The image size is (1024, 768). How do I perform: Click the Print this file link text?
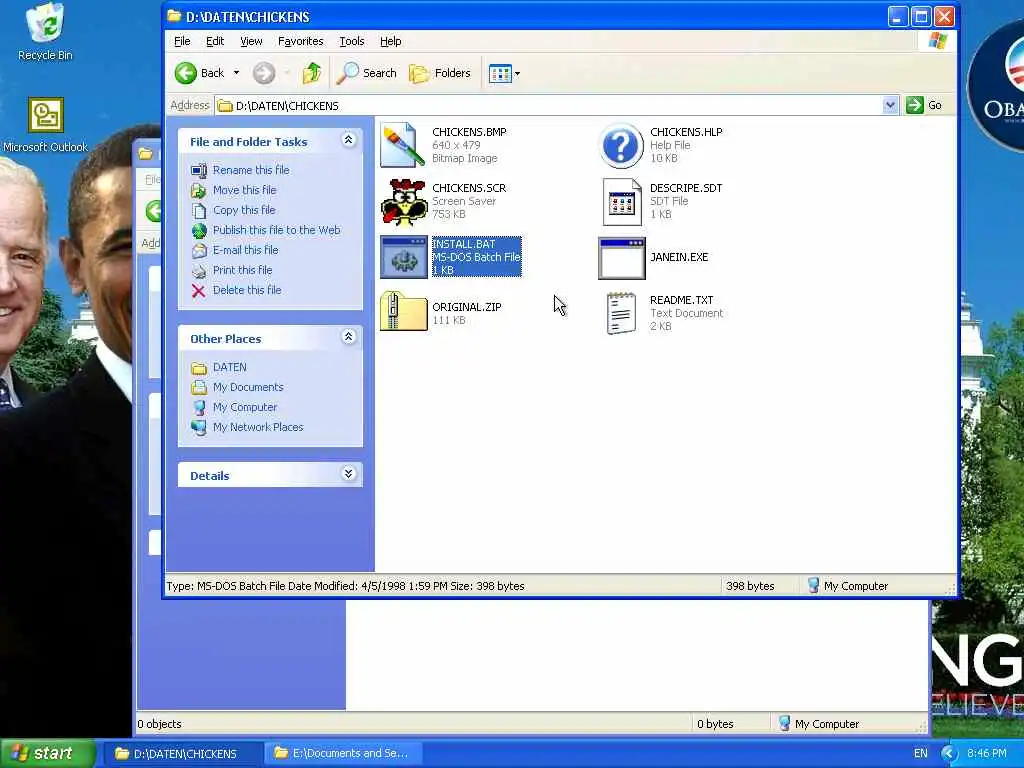pyautogui.click(x=242, y=270)
